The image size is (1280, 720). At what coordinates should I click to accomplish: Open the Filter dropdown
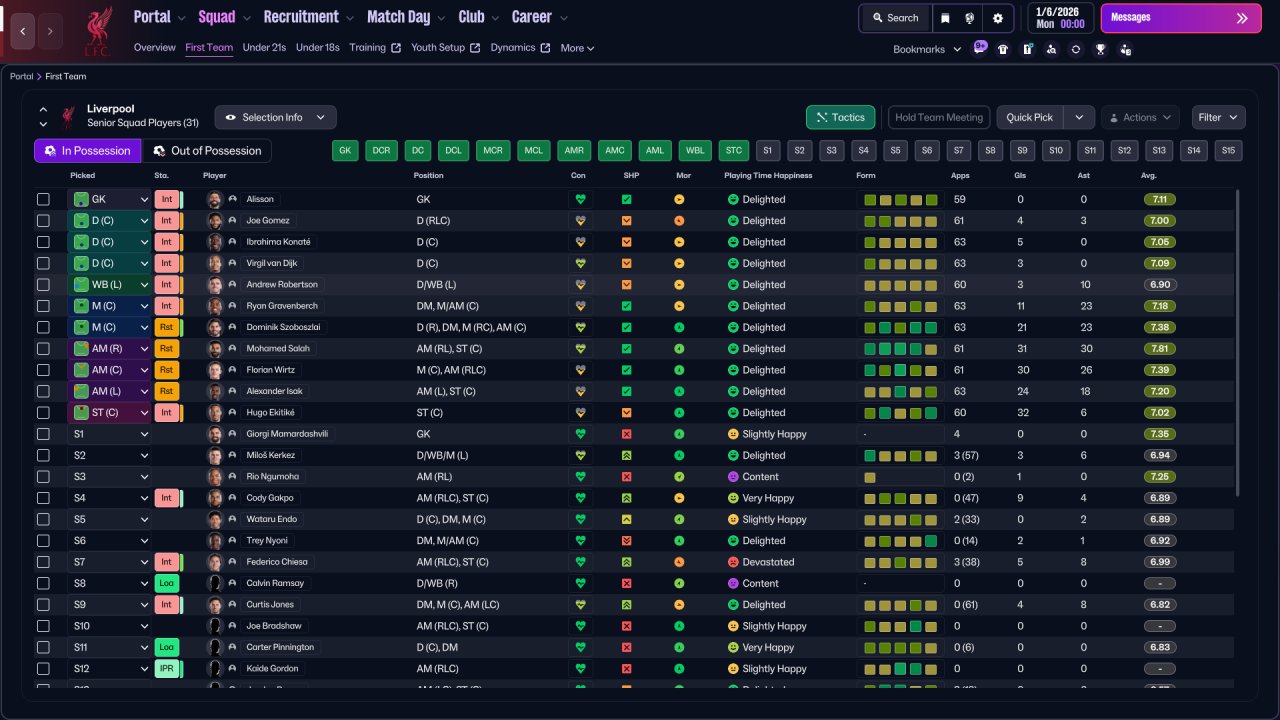pyautogui.click(x=1218, y=117)
